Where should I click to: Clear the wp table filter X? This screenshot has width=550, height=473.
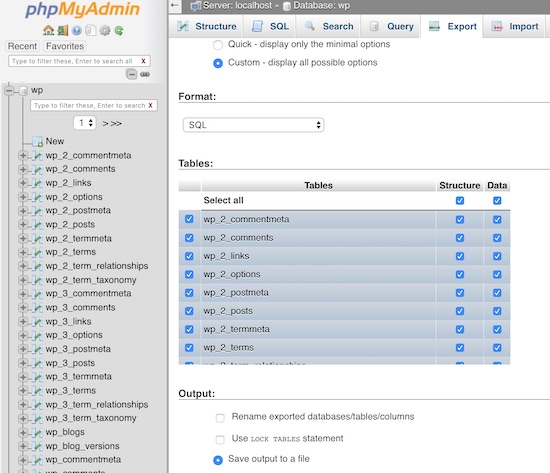pyautogui.click(x=150, y=105)
